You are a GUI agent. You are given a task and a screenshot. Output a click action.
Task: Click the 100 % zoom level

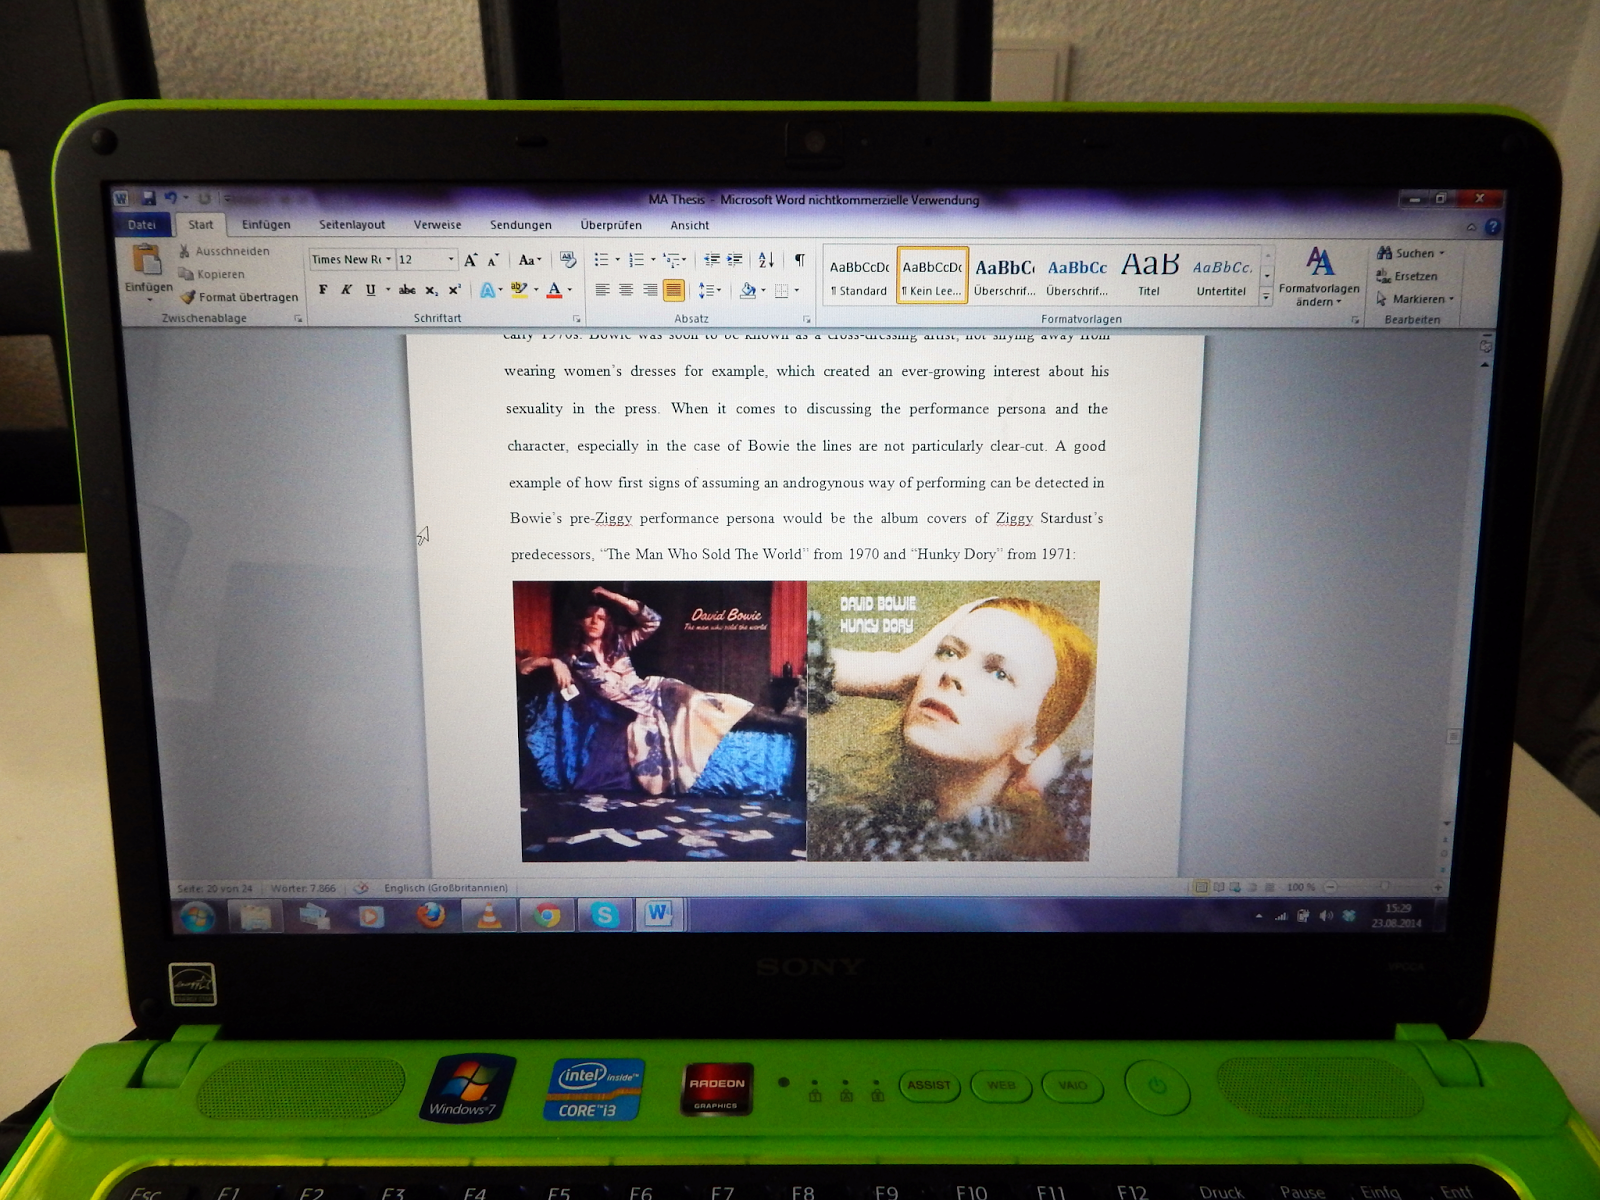(x=1300, y=887)
